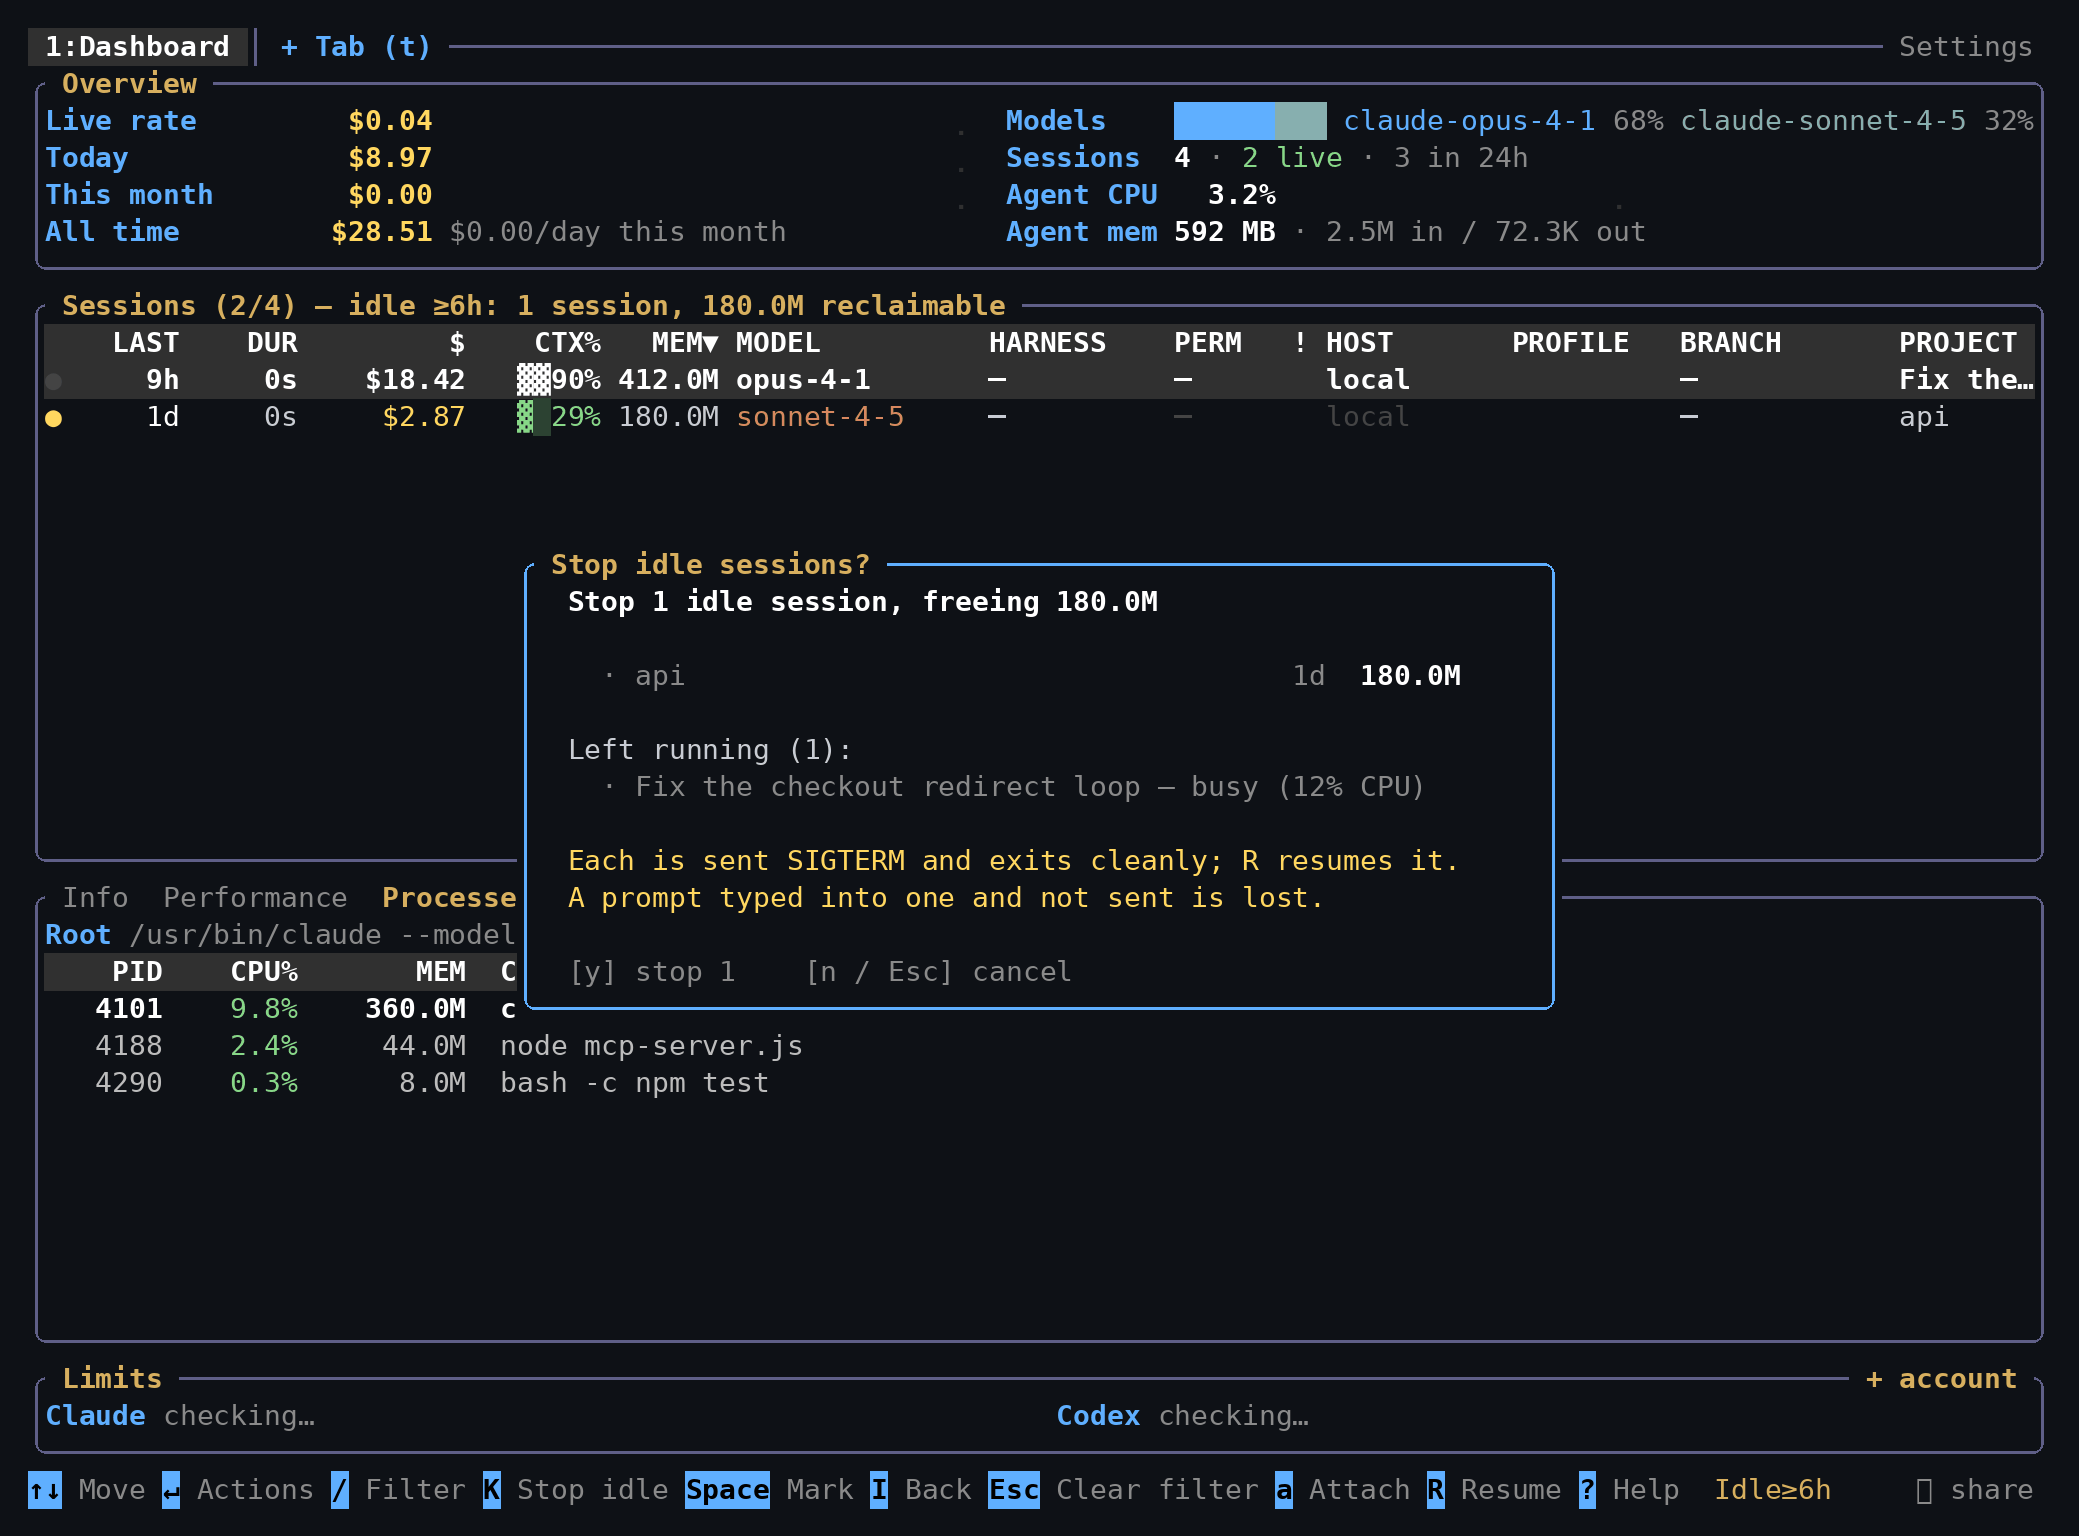Switch to the Performance tab
Image resolution: width=2079 pixels, height=1536 pixels.
[255, 897]
